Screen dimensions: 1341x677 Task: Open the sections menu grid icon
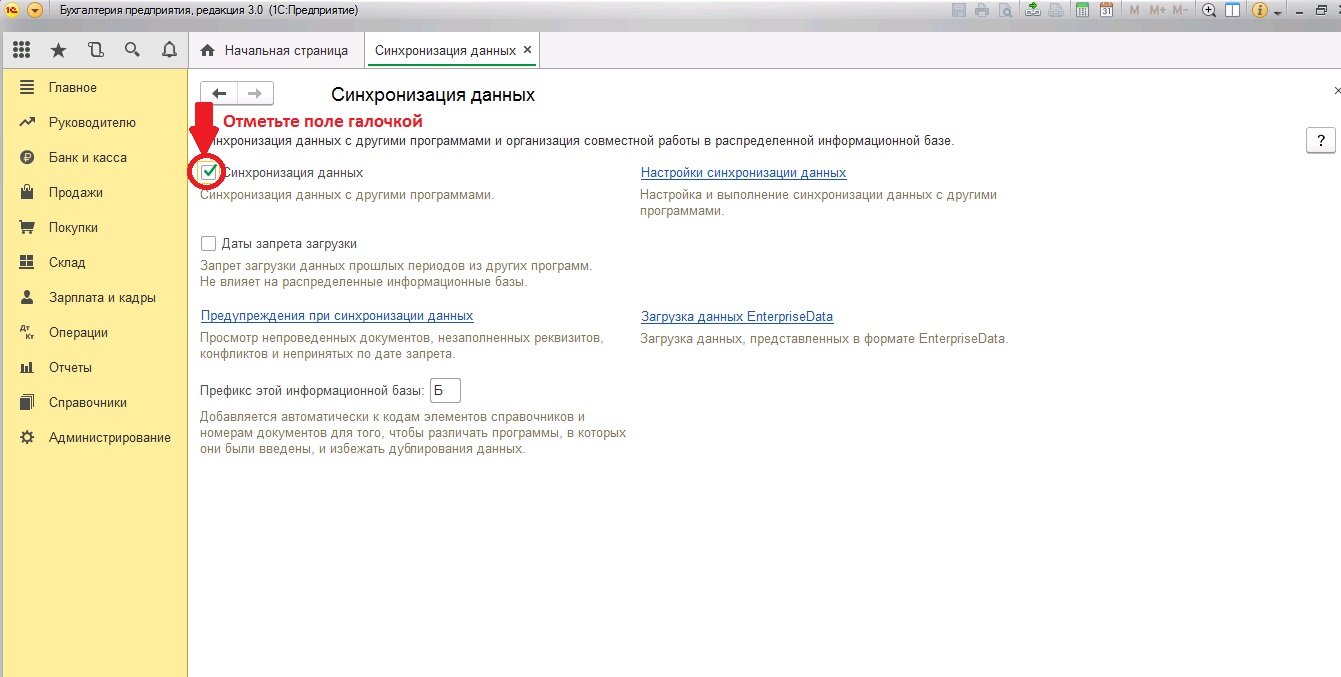(21, 50)
